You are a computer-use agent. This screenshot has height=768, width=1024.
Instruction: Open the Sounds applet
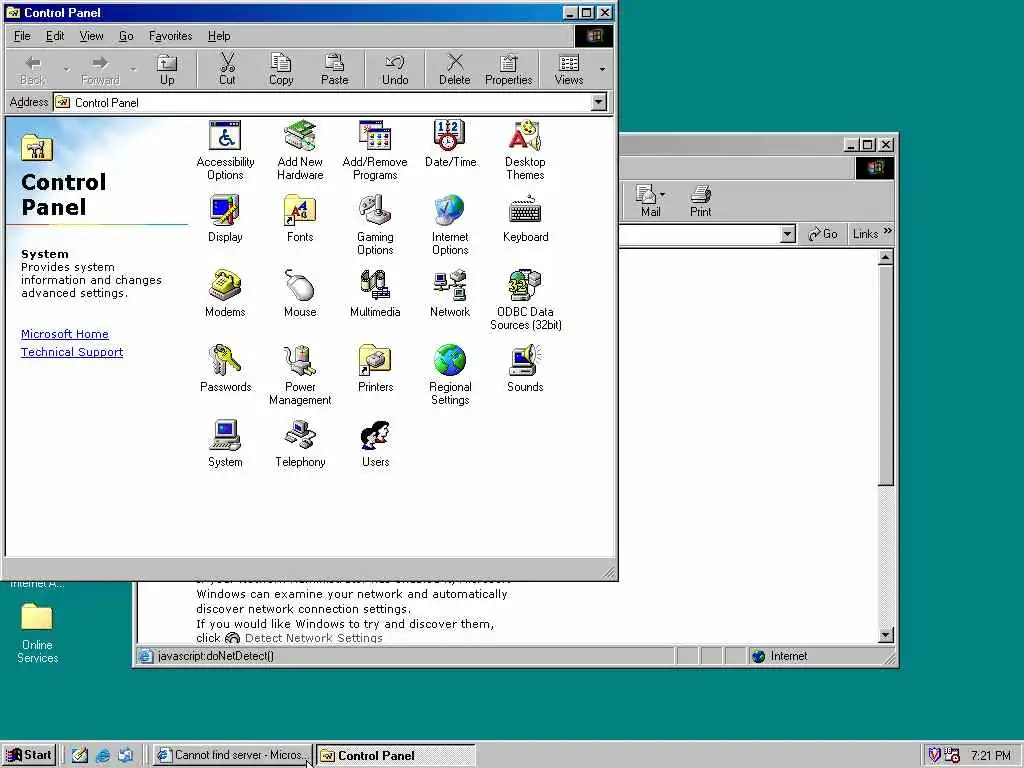coord(525,369)
